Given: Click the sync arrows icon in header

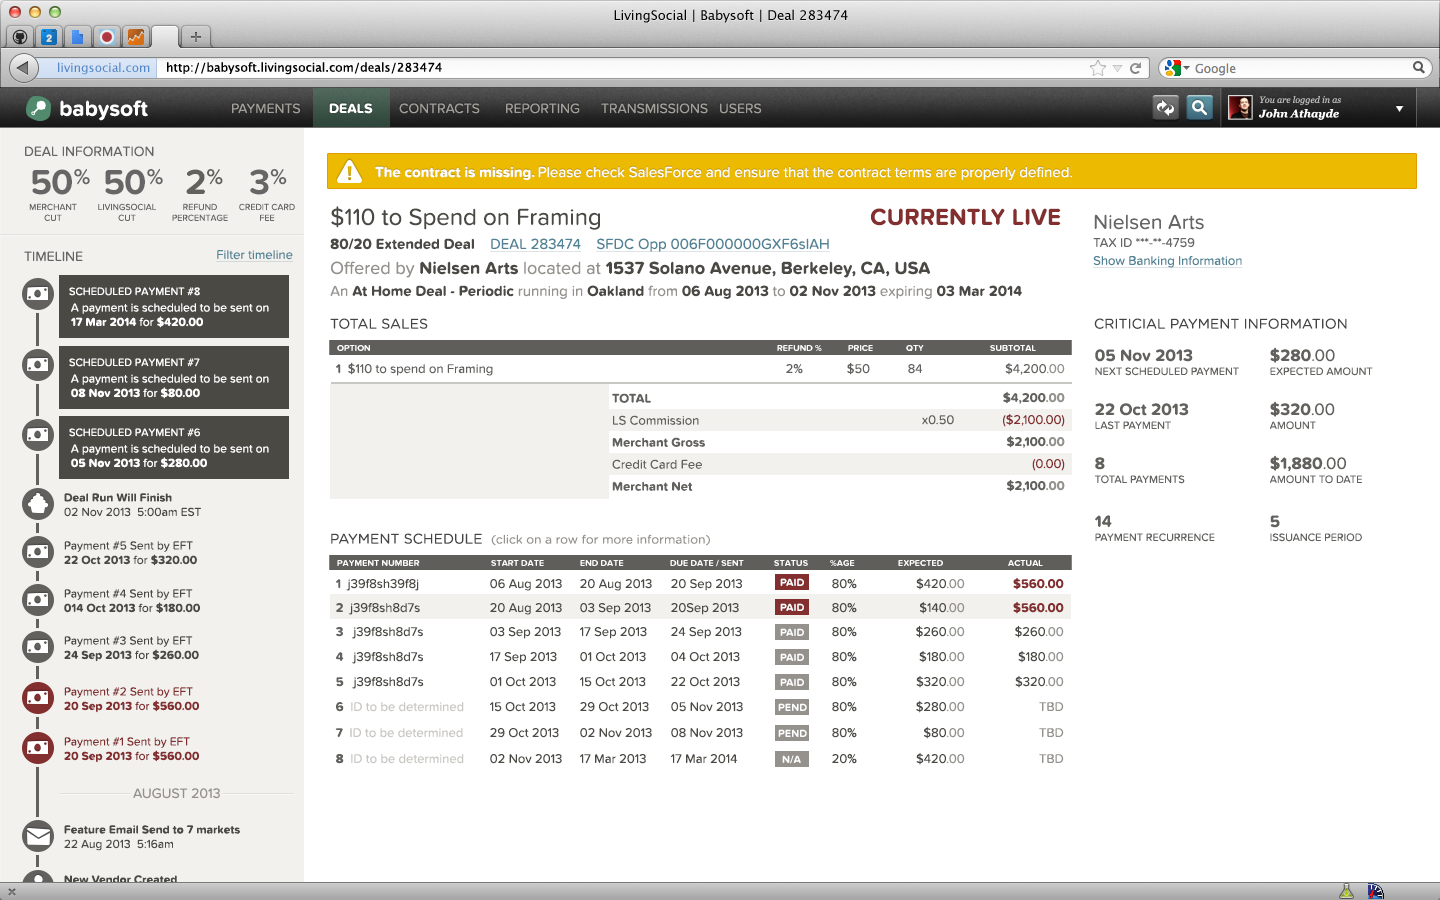Looking at the screenshot, I should pos(1166,108).
